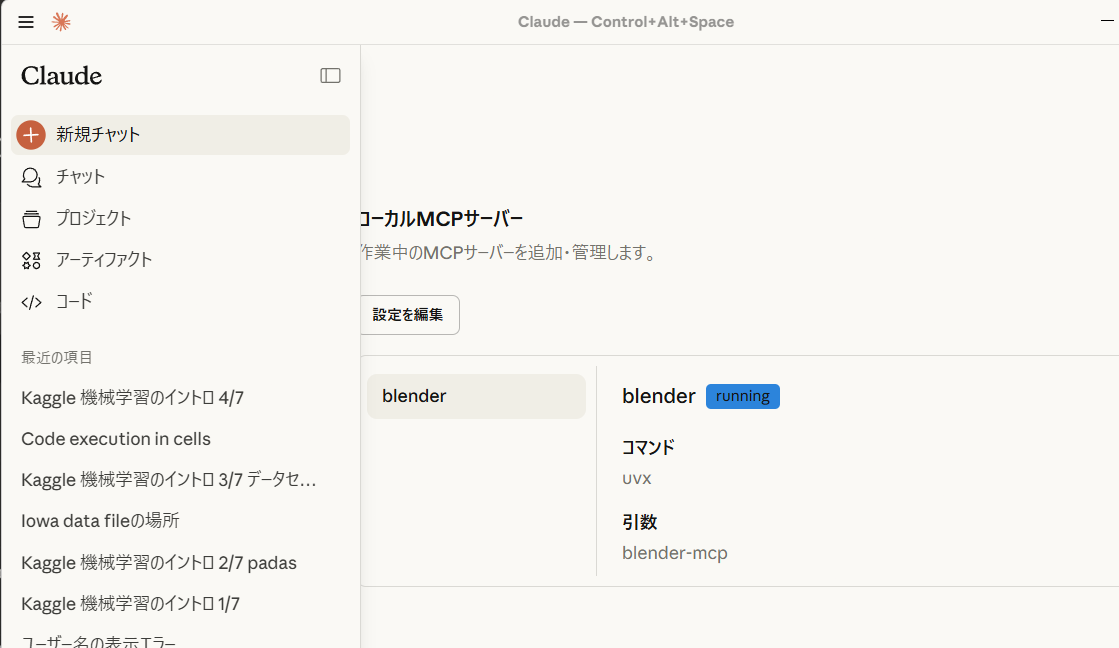Click the blender-mcp argument value

coord(675,553)
